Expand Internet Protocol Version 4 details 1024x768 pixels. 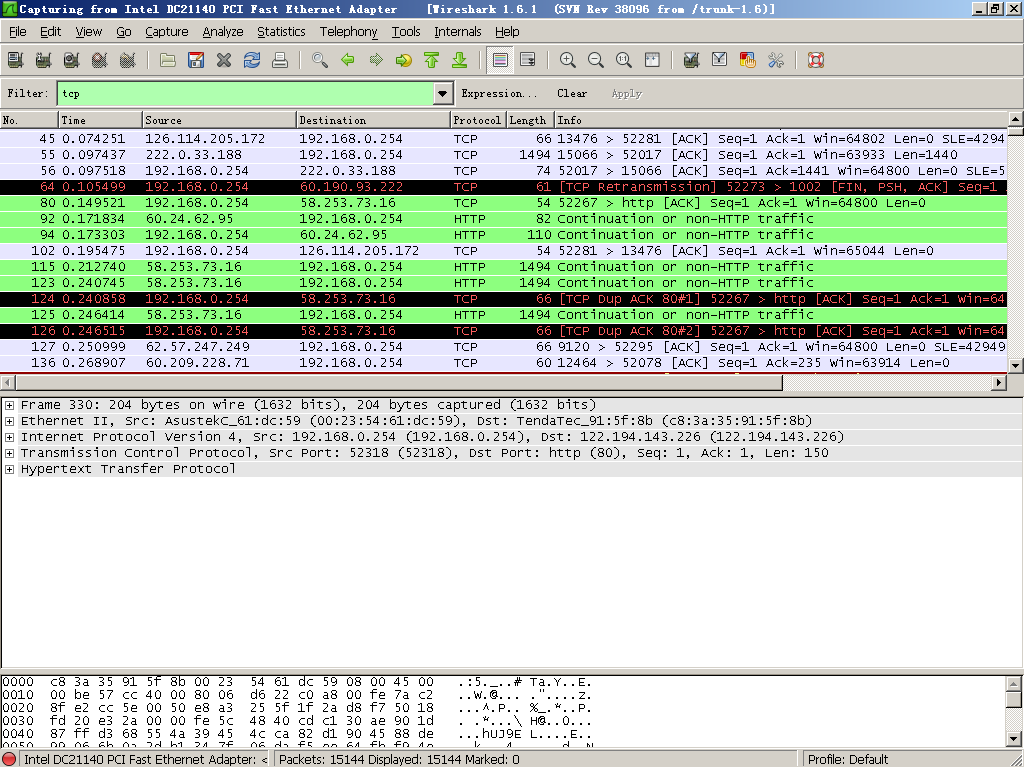10,437
